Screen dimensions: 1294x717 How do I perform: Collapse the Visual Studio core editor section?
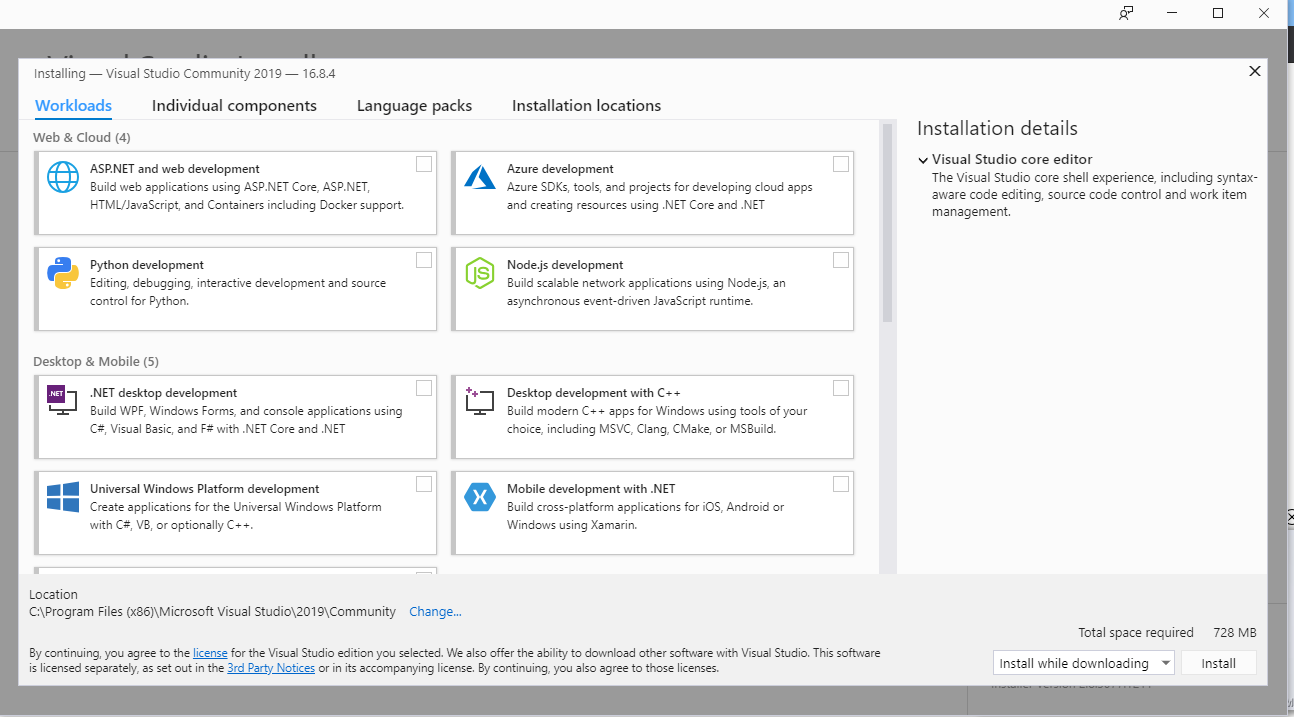point(923,160)
